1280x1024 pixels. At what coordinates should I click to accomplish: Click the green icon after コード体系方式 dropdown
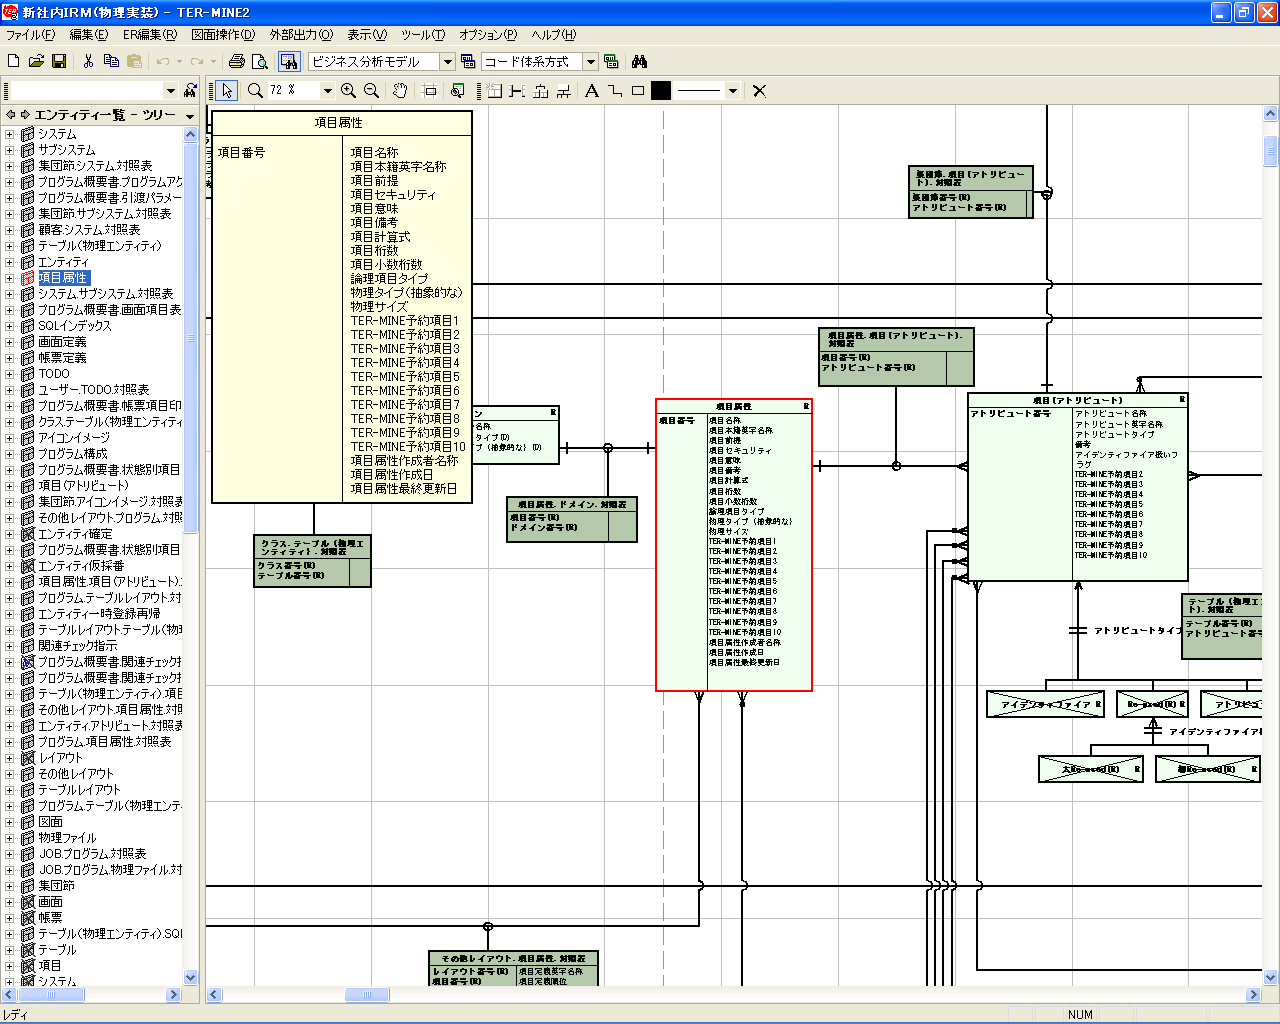tap(611, 61)
